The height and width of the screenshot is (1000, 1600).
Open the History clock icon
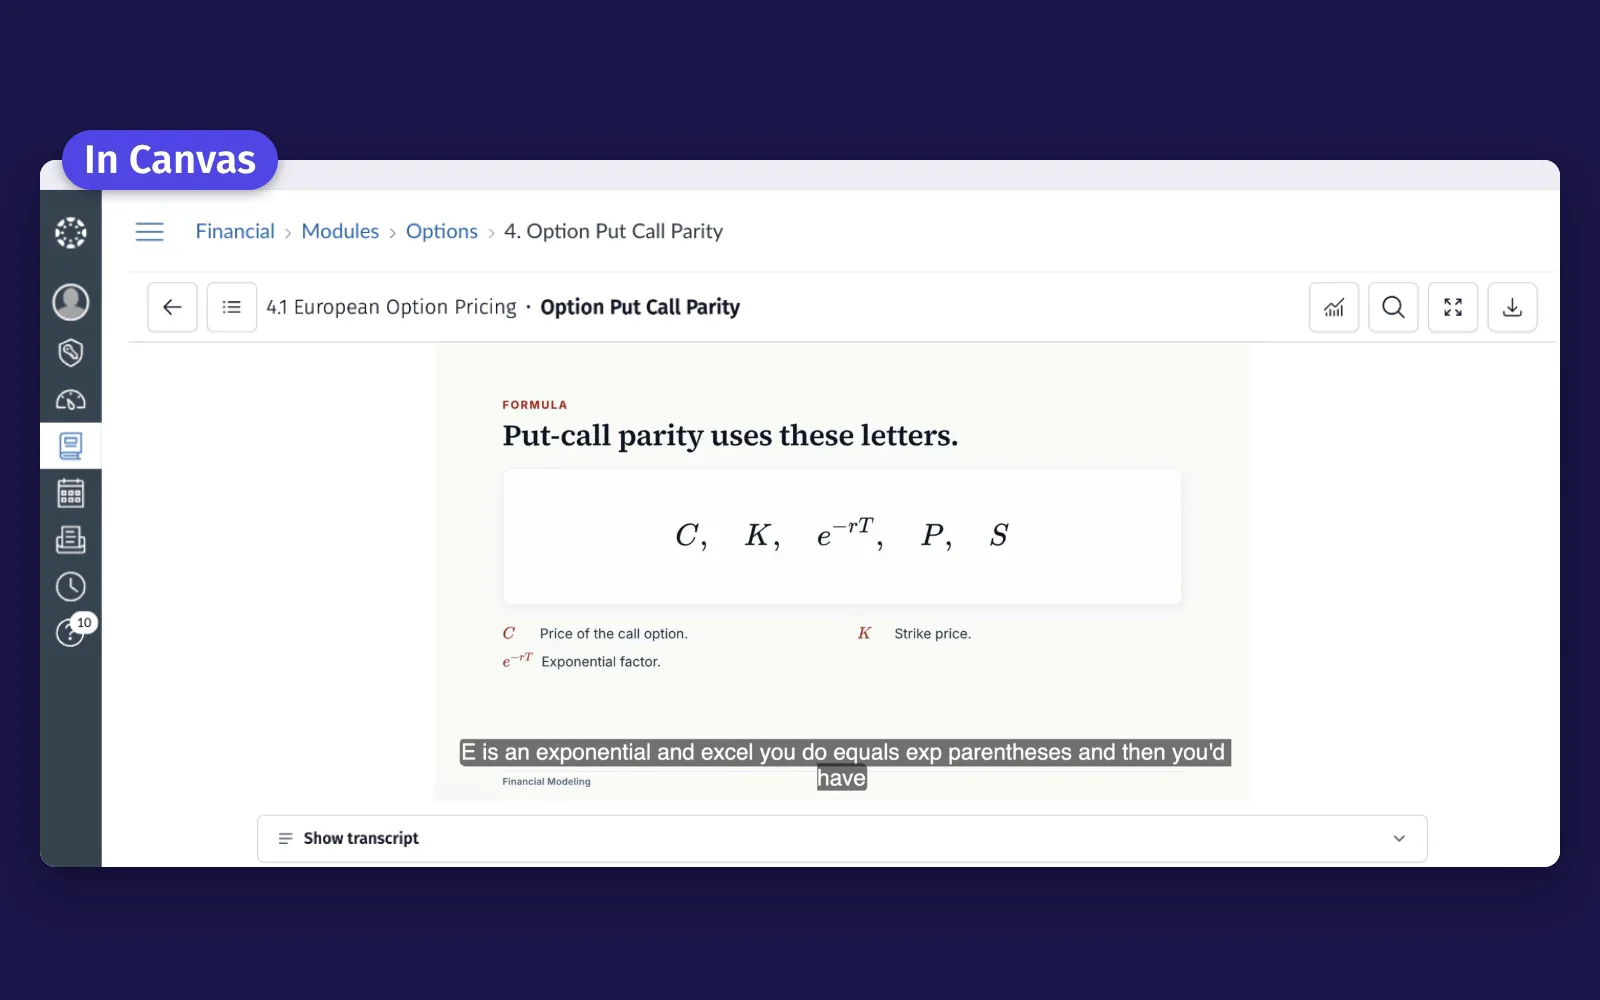click(70, 587)
